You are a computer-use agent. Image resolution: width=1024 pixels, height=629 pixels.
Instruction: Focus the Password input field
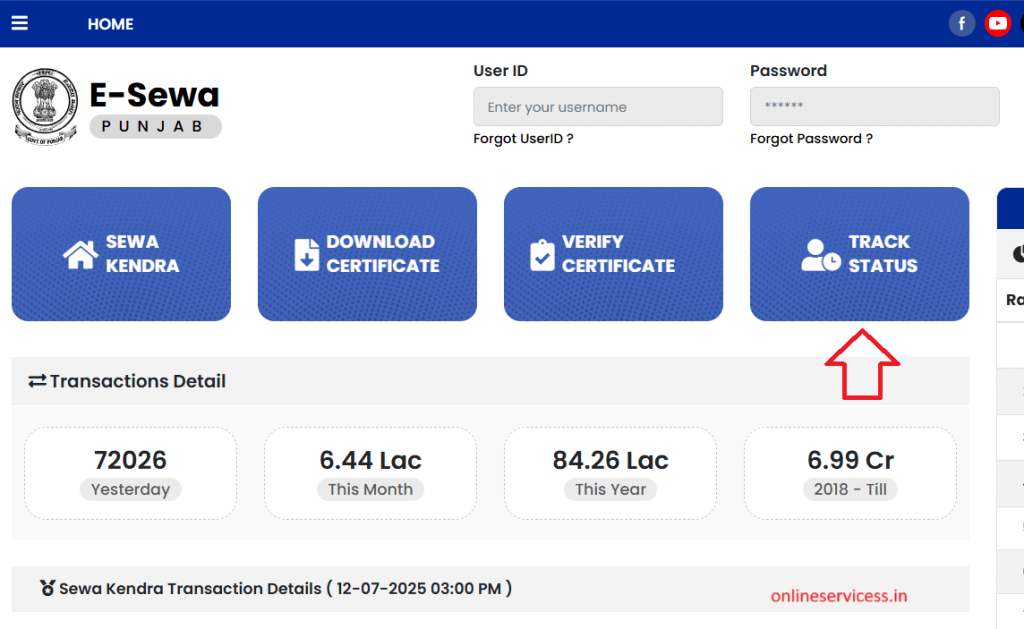pos(874,106)
